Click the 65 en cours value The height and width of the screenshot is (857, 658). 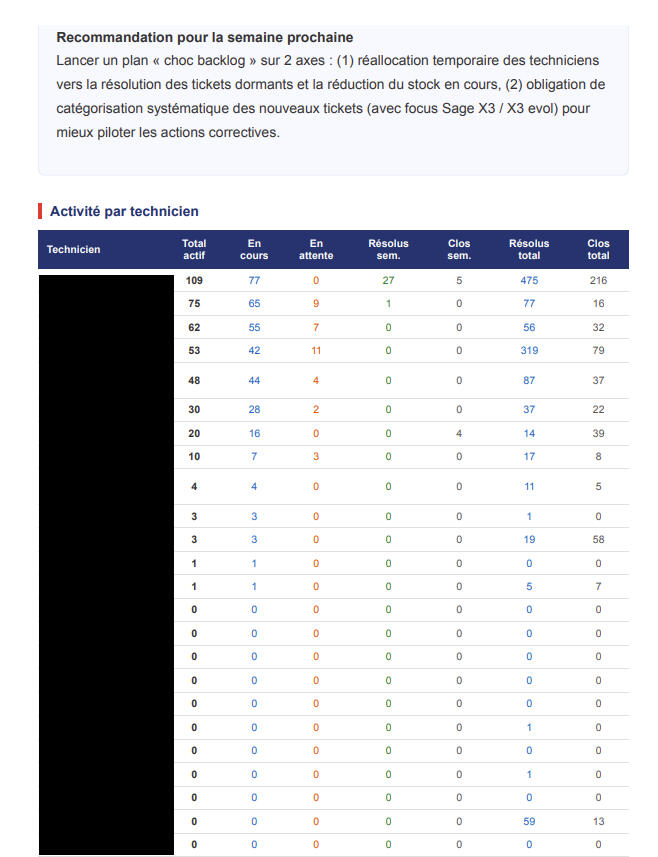pos(254,303)
